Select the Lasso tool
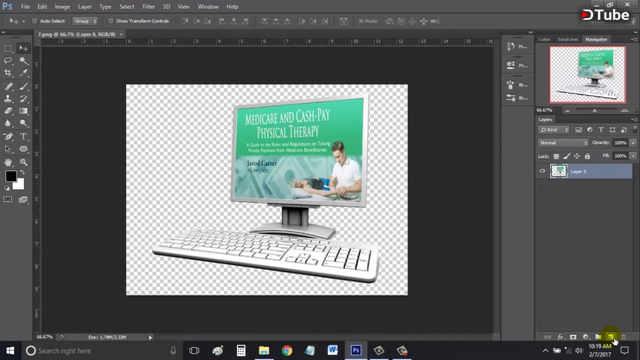The width and height of the screenshot is (640, 360). (8, 61)
